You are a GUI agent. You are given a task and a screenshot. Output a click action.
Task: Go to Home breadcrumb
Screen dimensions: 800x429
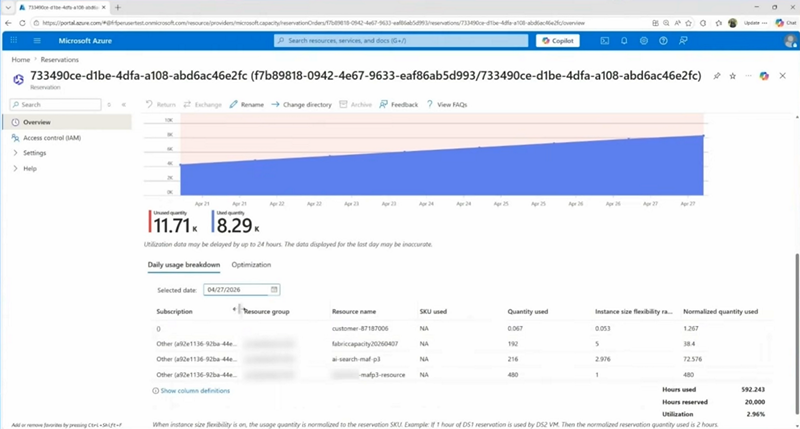[x=20, y=60]
